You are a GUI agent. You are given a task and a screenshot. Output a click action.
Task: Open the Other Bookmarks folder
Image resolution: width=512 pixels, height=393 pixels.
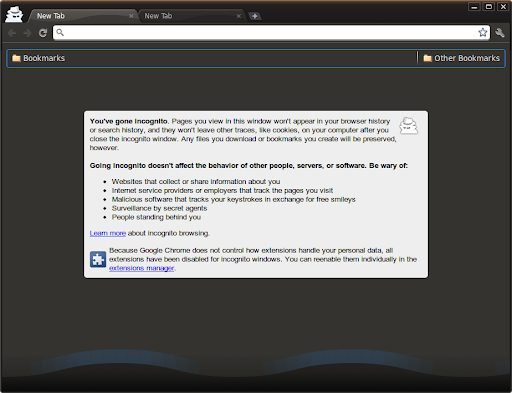click(461, 58)
